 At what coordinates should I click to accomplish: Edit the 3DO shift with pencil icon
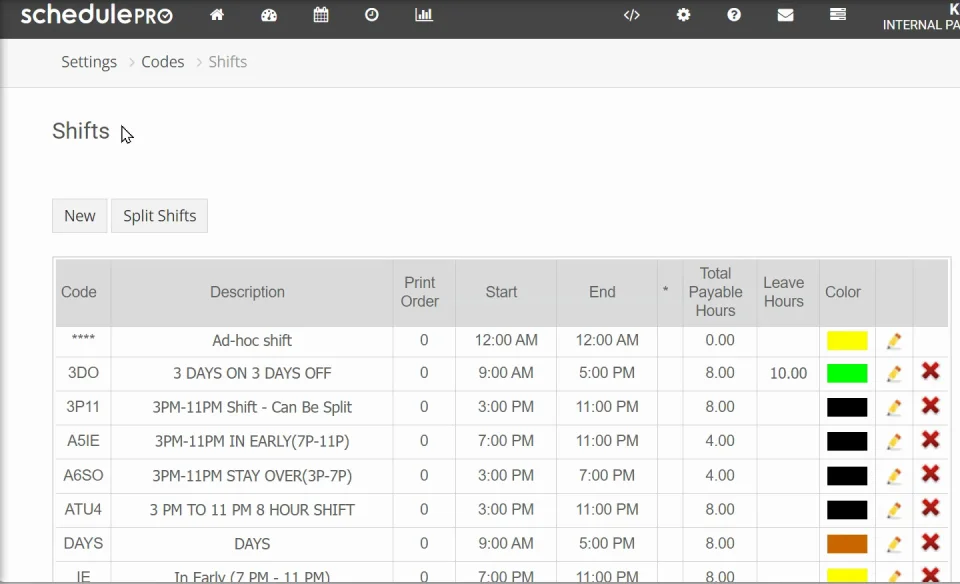tap(894, 374)
